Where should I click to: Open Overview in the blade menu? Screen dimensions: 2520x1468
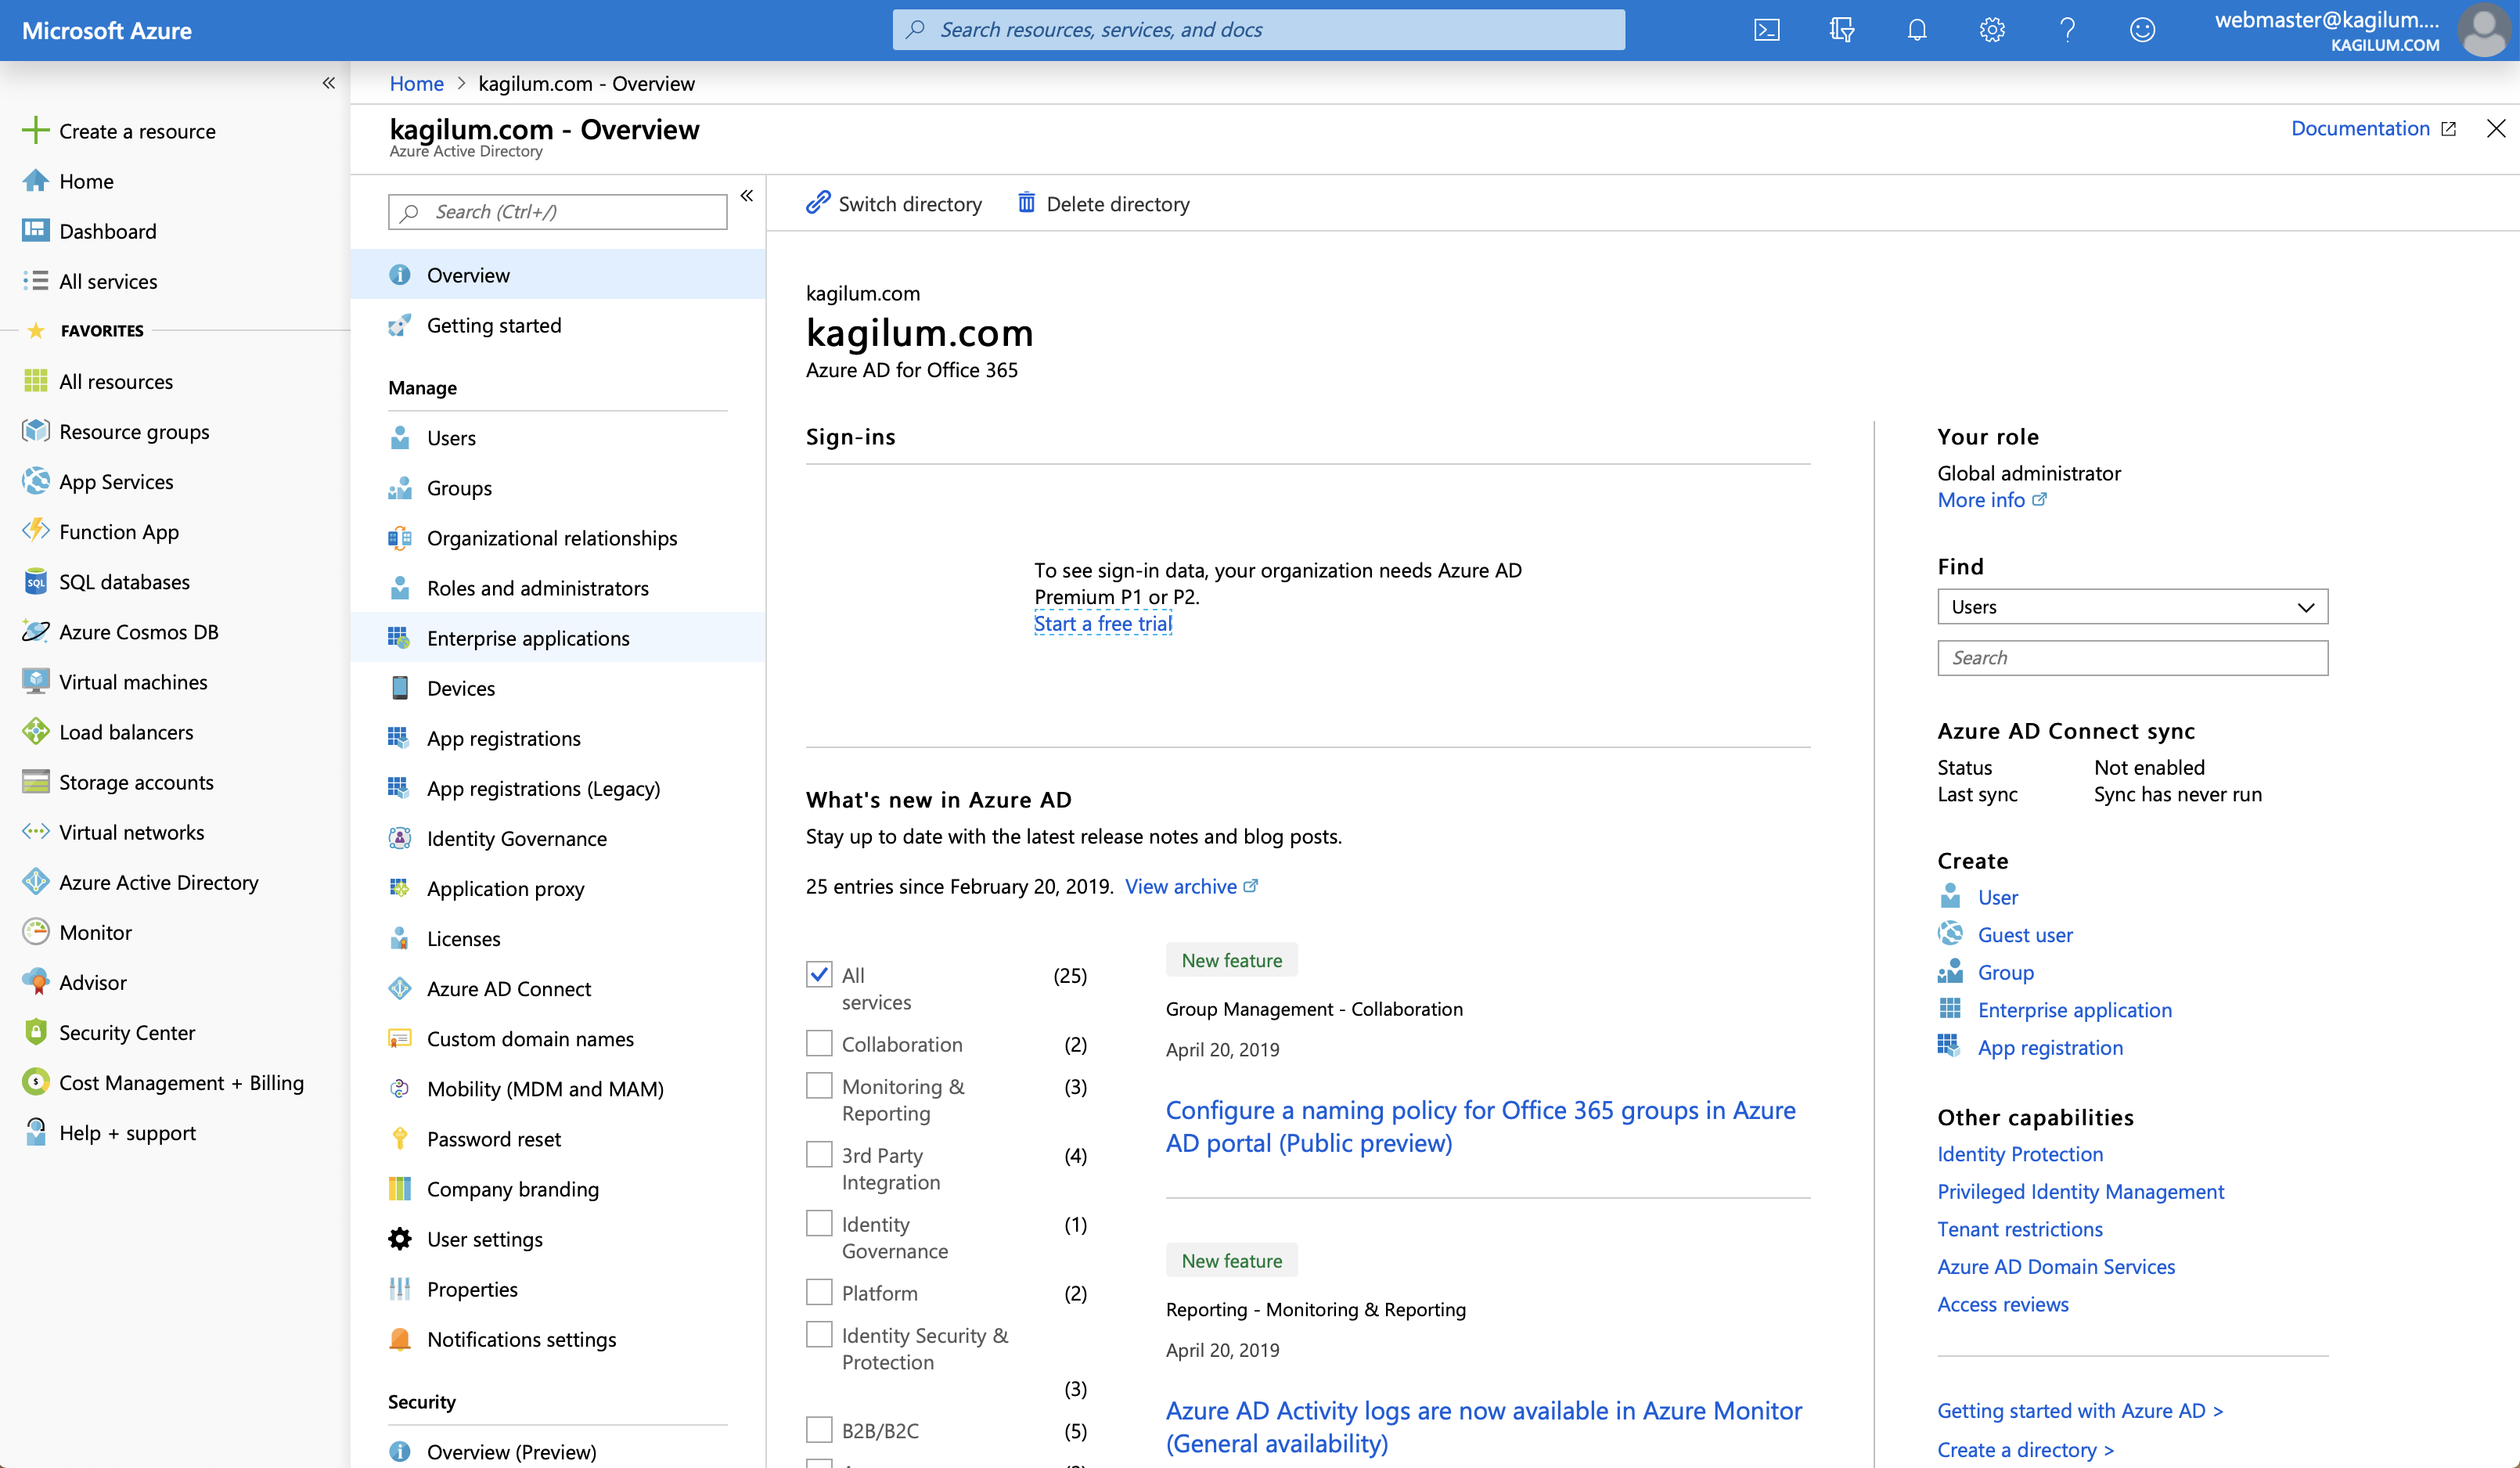(558, 274)
